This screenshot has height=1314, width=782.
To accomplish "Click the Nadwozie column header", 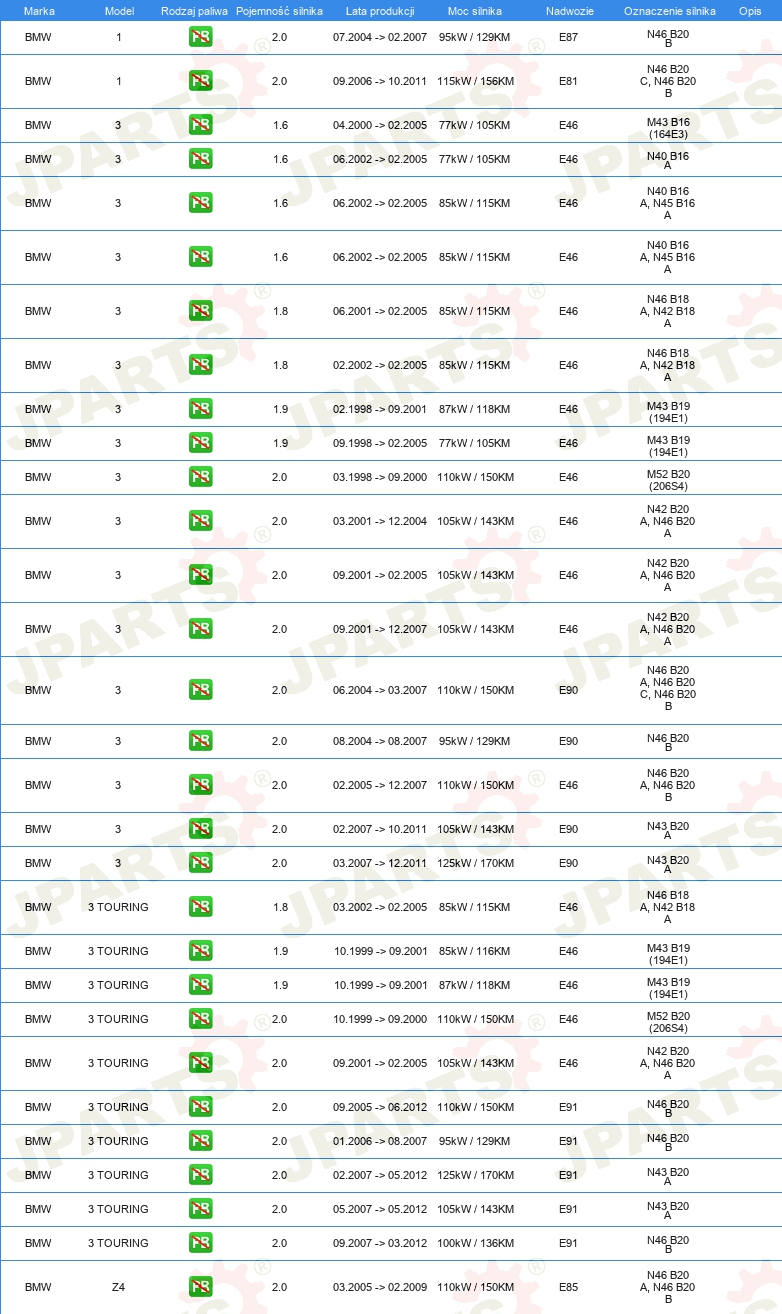I will 570,10.
